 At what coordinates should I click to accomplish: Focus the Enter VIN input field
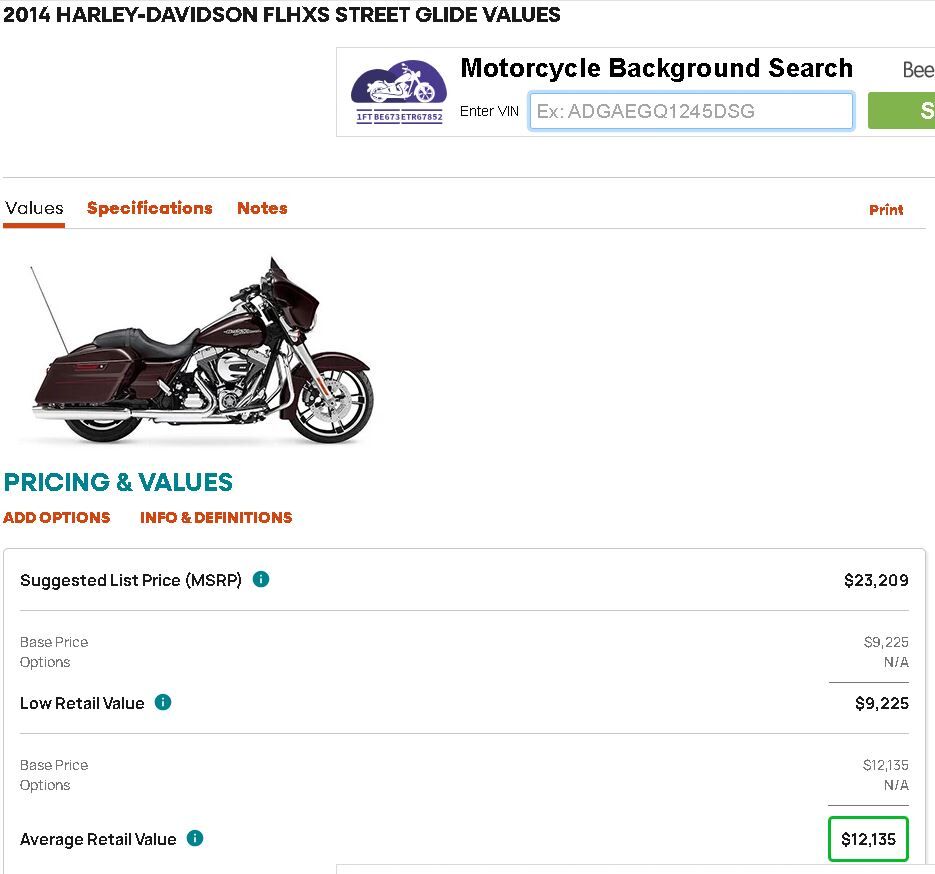pyautogui.click(x=691, y=111)
